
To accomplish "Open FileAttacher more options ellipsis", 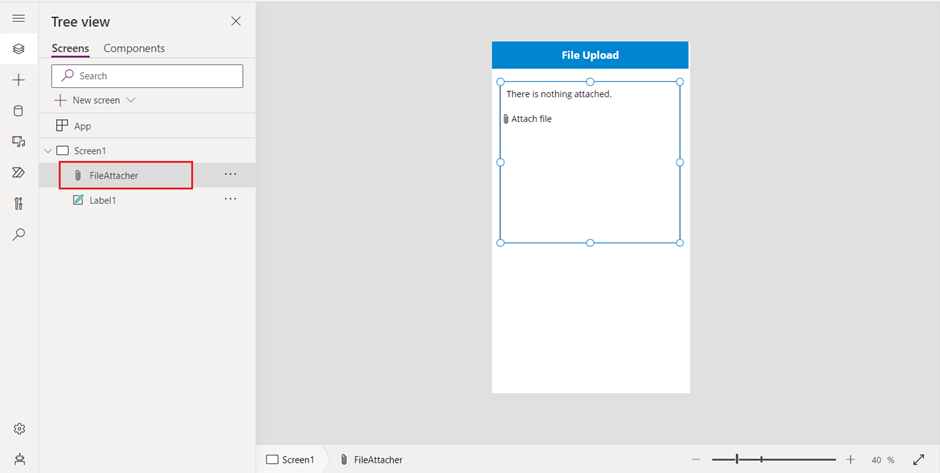I will coord(230,175).
